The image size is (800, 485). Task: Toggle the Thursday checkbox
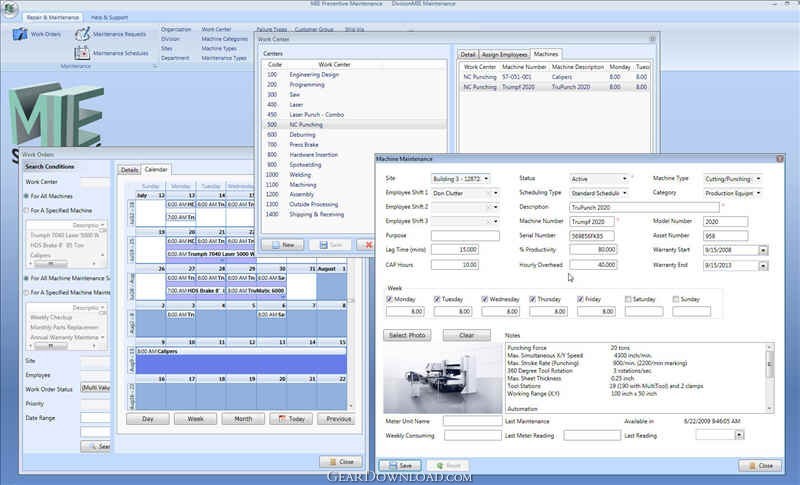pos(532,299)
